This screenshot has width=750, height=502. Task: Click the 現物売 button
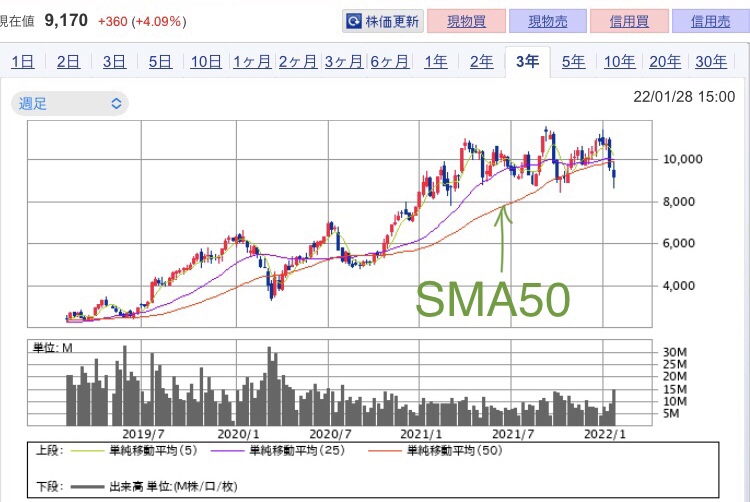coord(548,22)
